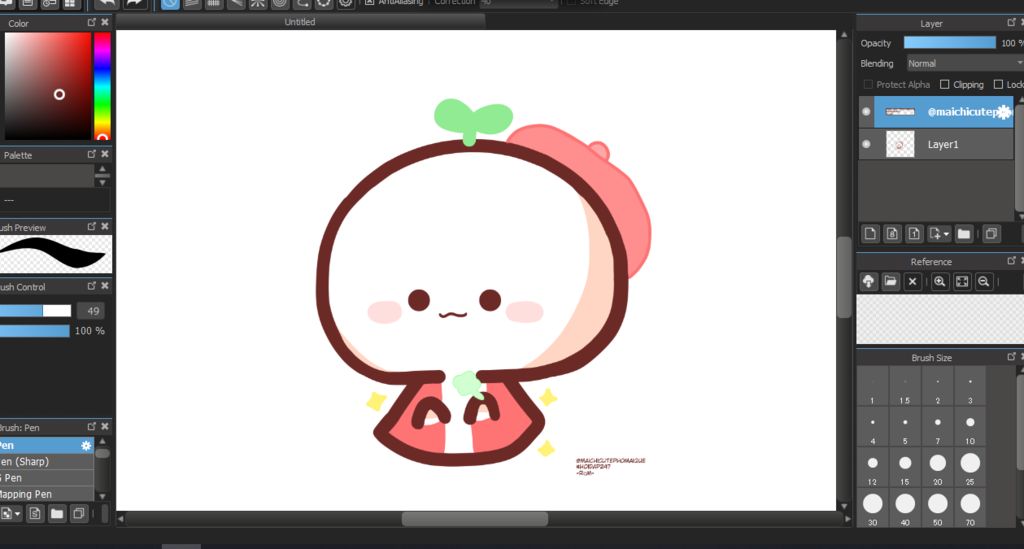This screenshot has width=1024, height=549.
Task: Click the brush size value field 49
Action: [x=93, y=311]
